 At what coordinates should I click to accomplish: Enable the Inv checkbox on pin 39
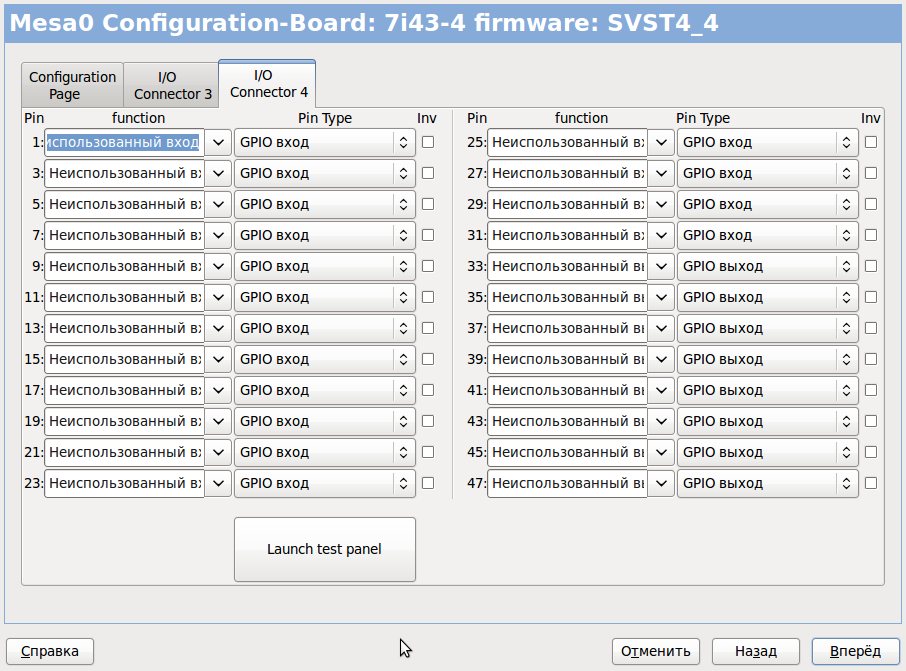[871, 359]
